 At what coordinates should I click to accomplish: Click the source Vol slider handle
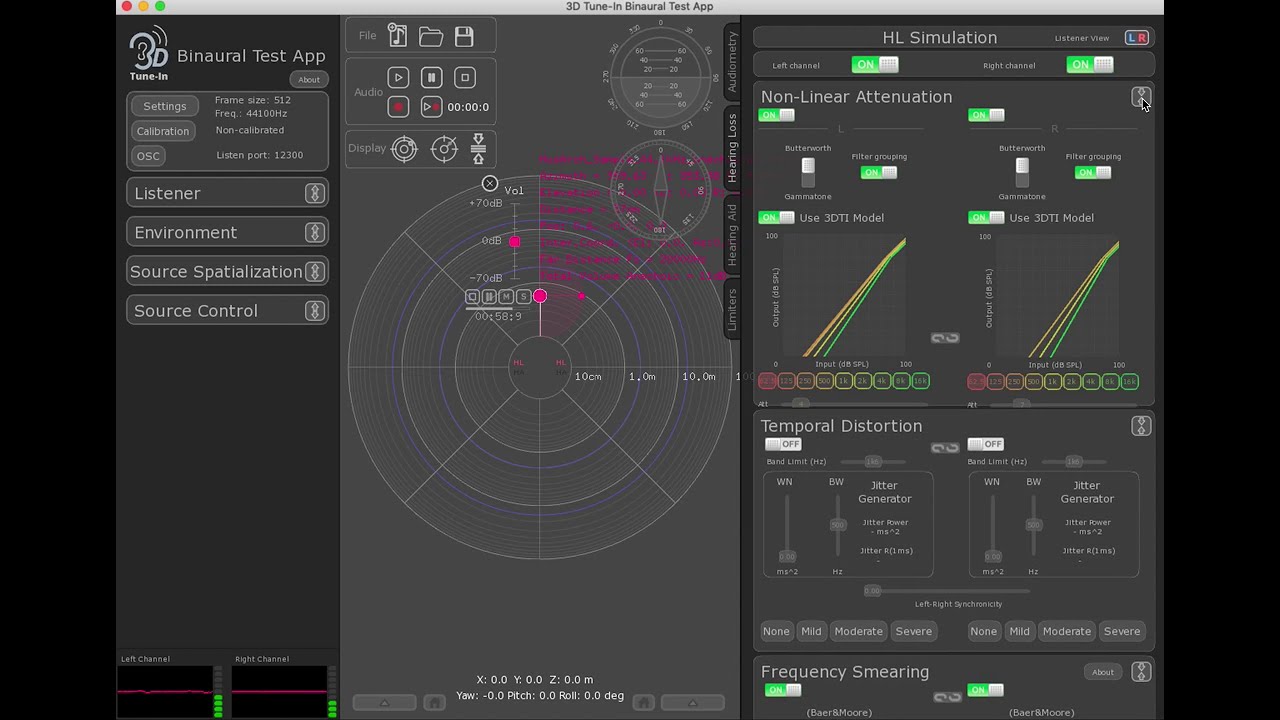click(515, 242)
